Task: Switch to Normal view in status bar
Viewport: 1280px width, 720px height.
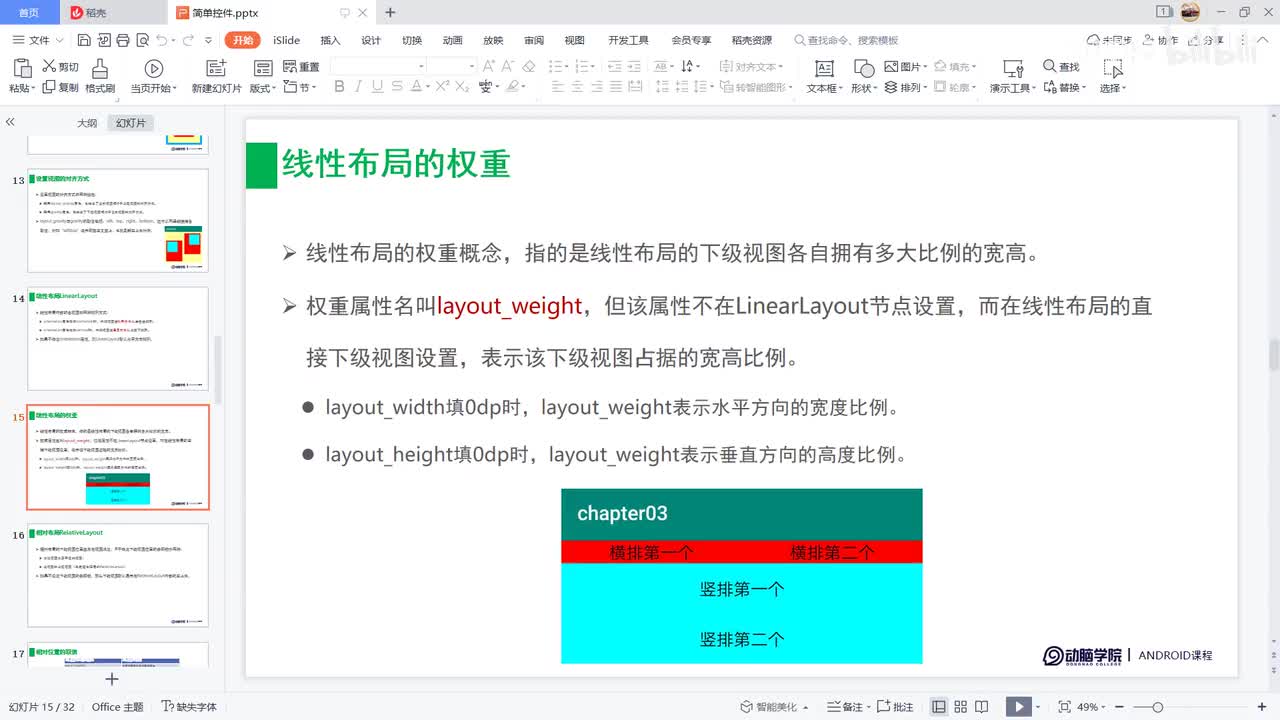Action: pos(939,707)
